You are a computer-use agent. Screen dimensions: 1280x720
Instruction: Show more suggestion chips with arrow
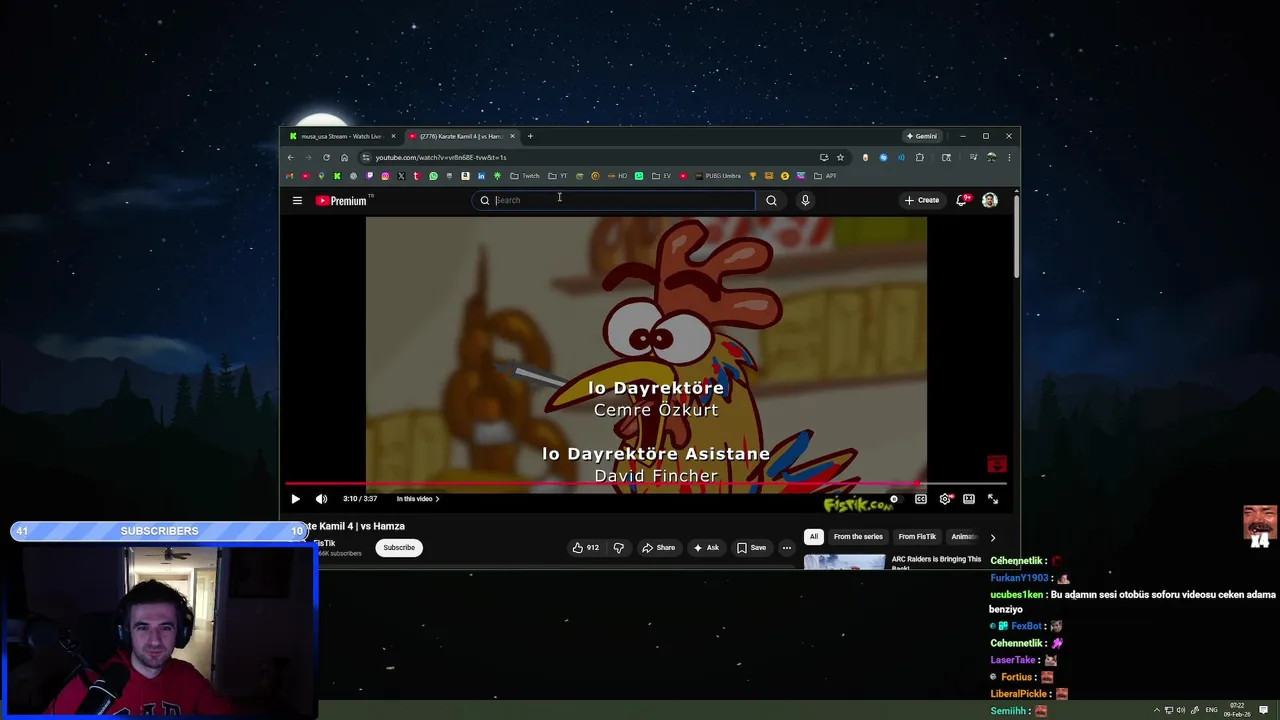pyautogui.click(x=993, y=537)
